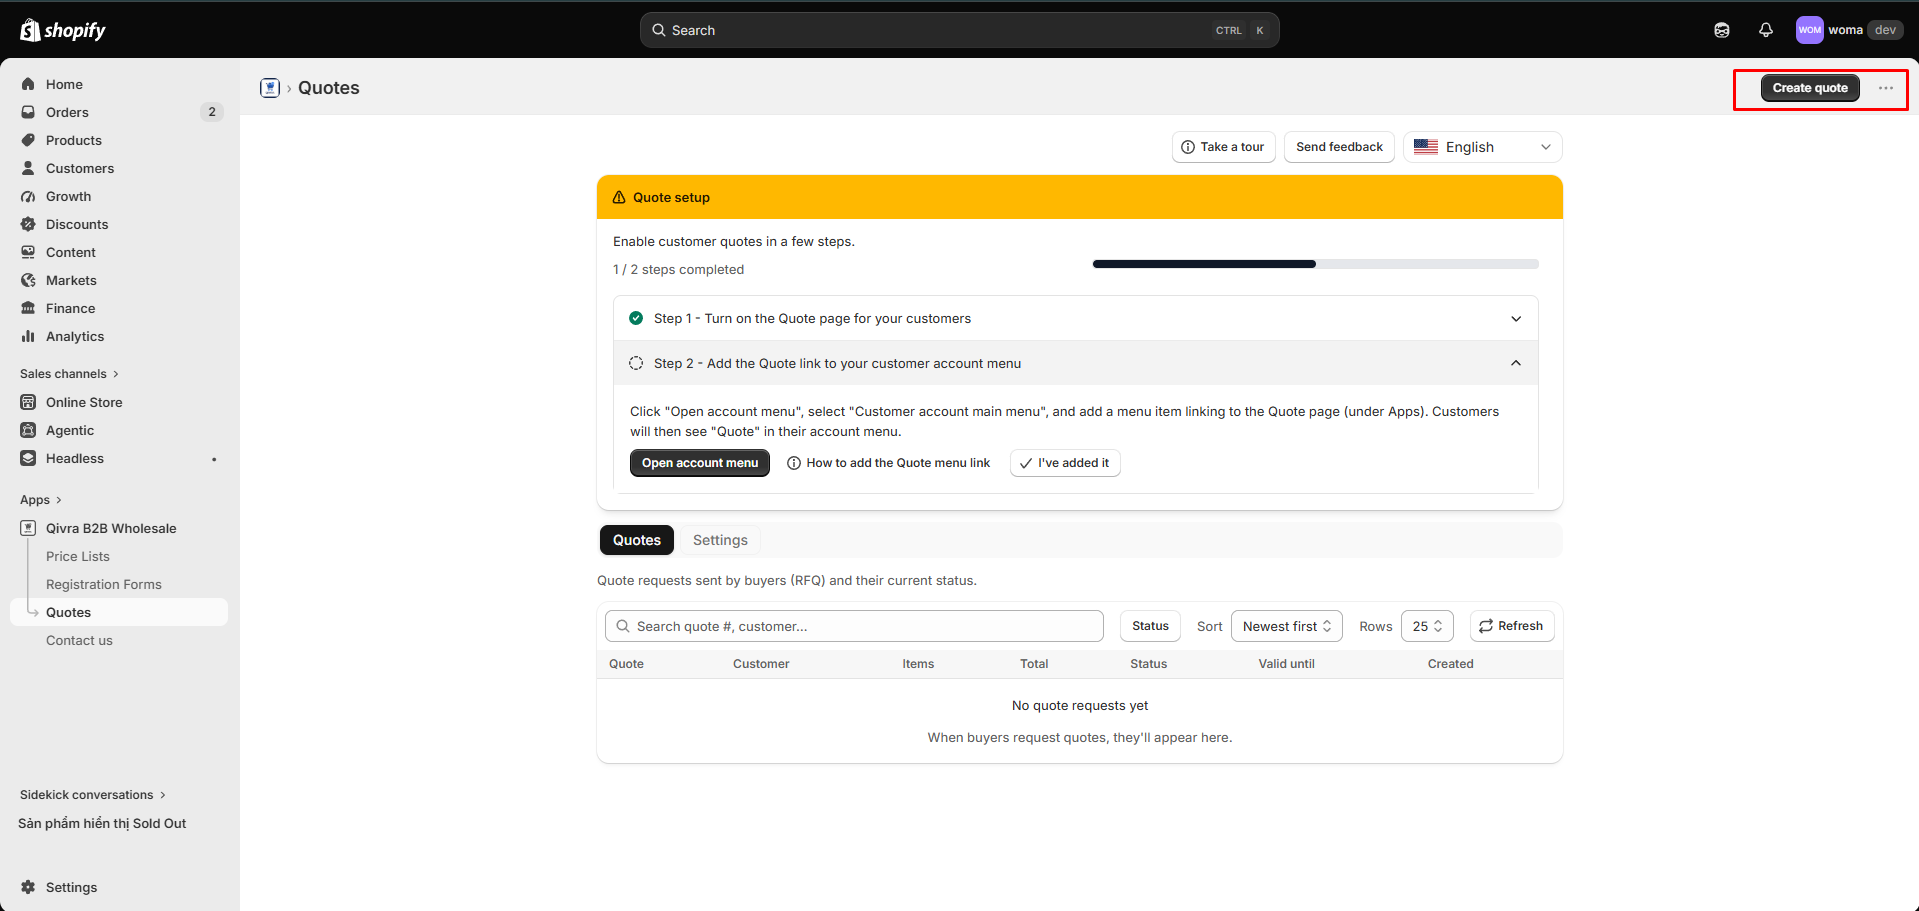Click the setup steps progress bar

point(1315,264)
